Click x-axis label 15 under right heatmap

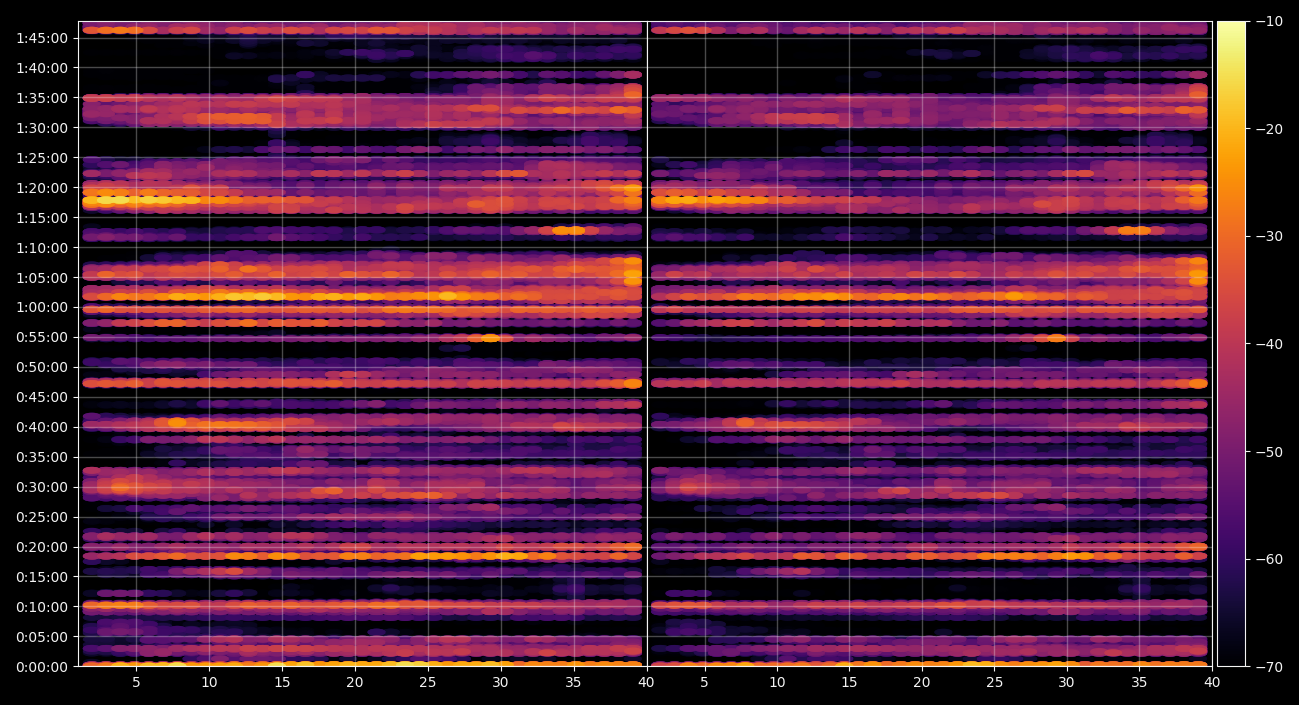coord(849,682)
